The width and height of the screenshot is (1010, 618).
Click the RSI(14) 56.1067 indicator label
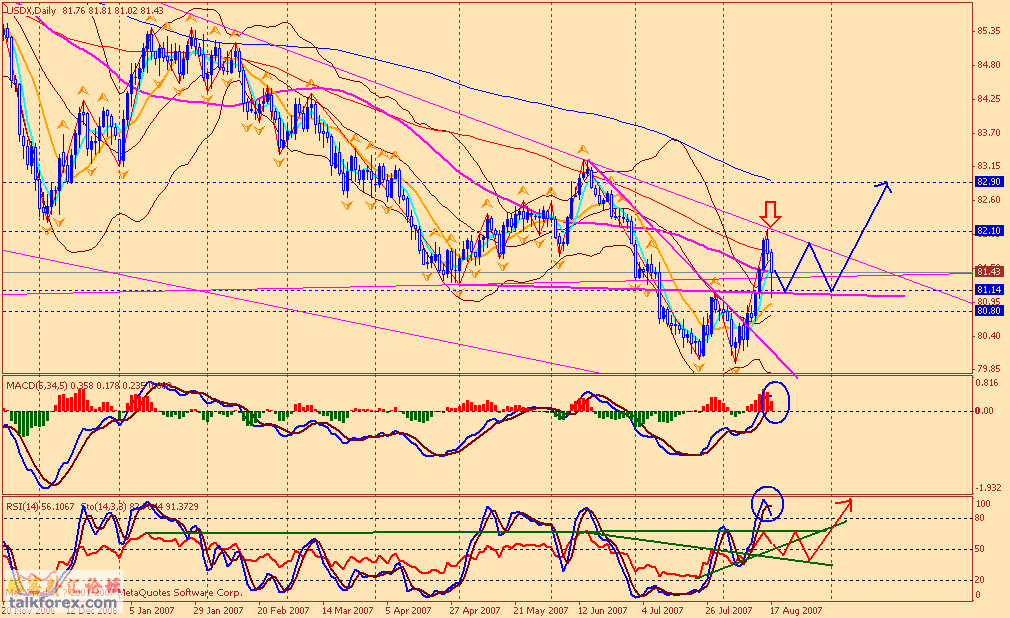click(40, 507)
